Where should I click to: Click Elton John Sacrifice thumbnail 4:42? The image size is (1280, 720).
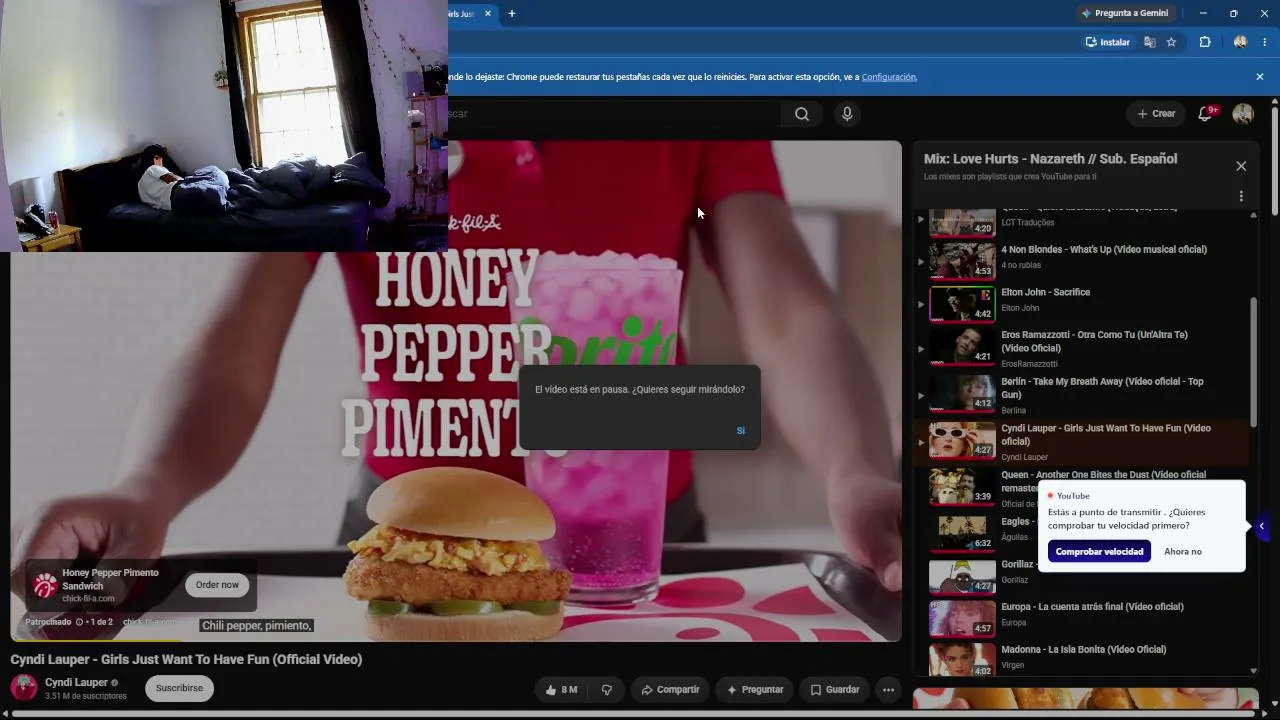tap(962, 304)
